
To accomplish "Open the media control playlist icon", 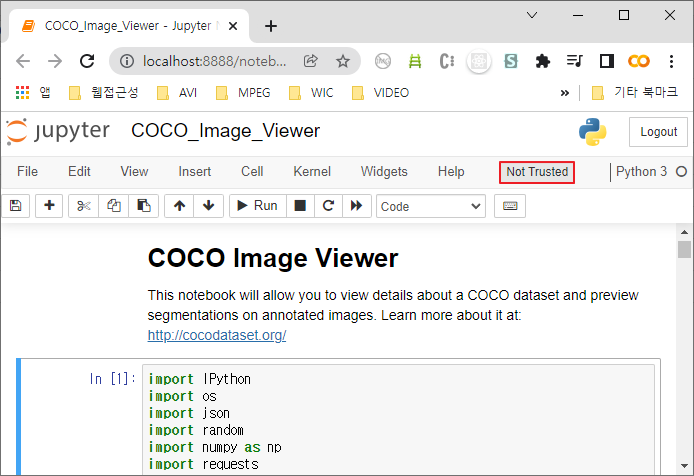I will tap(574, 61).
